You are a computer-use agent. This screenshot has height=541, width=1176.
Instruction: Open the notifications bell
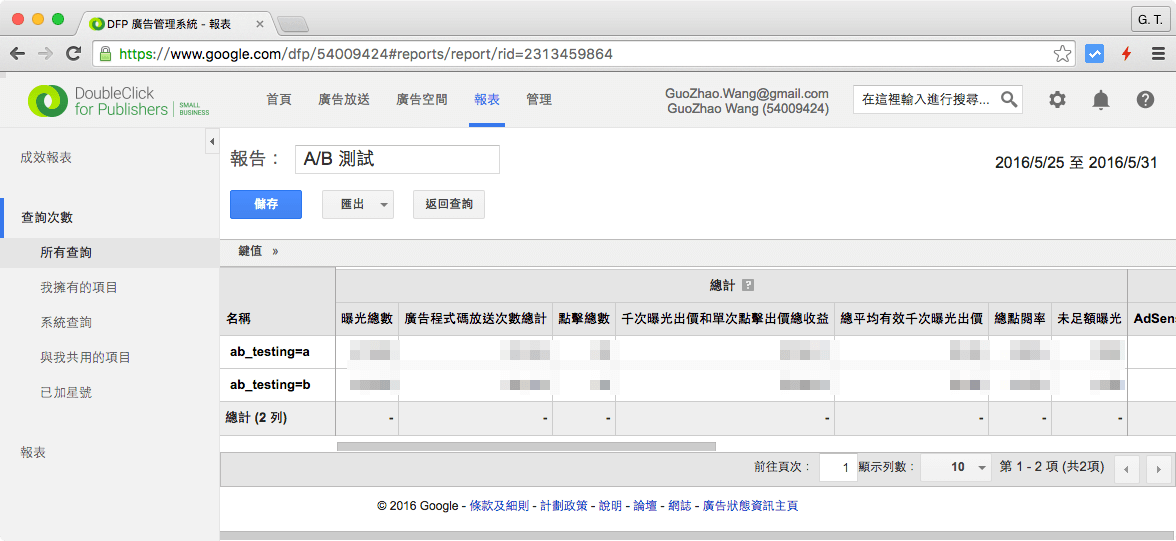pyautogui.click(x=1100, y=99)
